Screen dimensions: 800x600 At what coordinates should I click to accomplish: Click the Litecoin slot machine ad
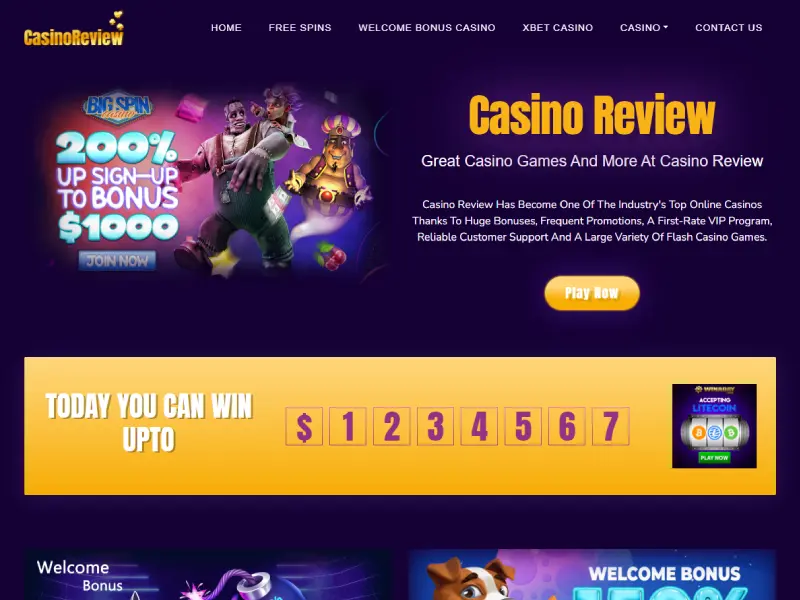point(714,426)
